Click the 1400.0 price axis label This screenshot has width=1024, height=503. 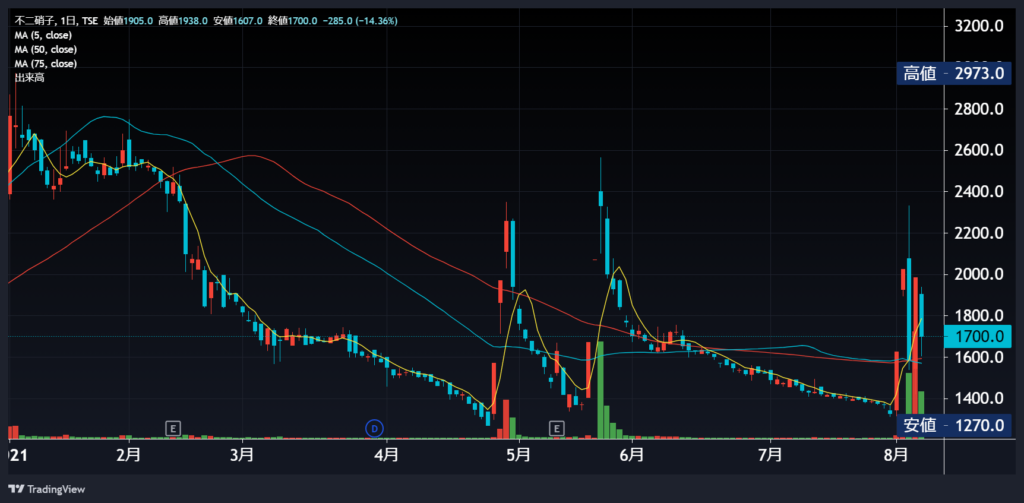tap(978, 398)
